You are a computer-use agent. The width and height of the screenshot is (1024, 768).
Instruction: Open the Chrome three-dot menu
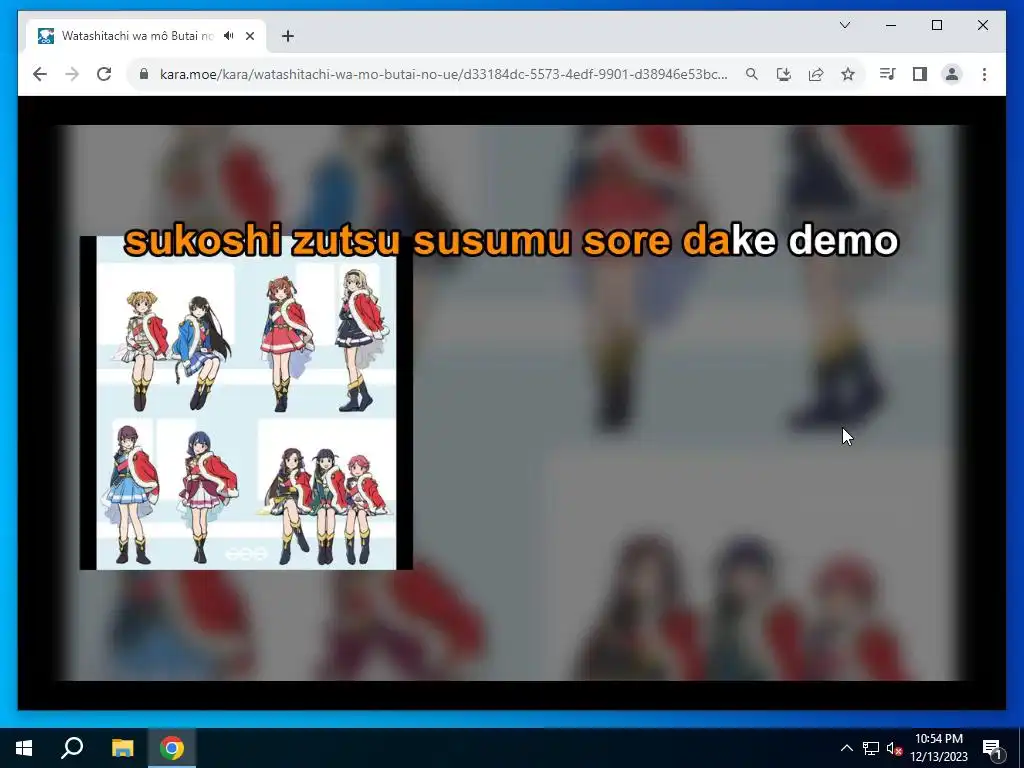click(984, 74)
